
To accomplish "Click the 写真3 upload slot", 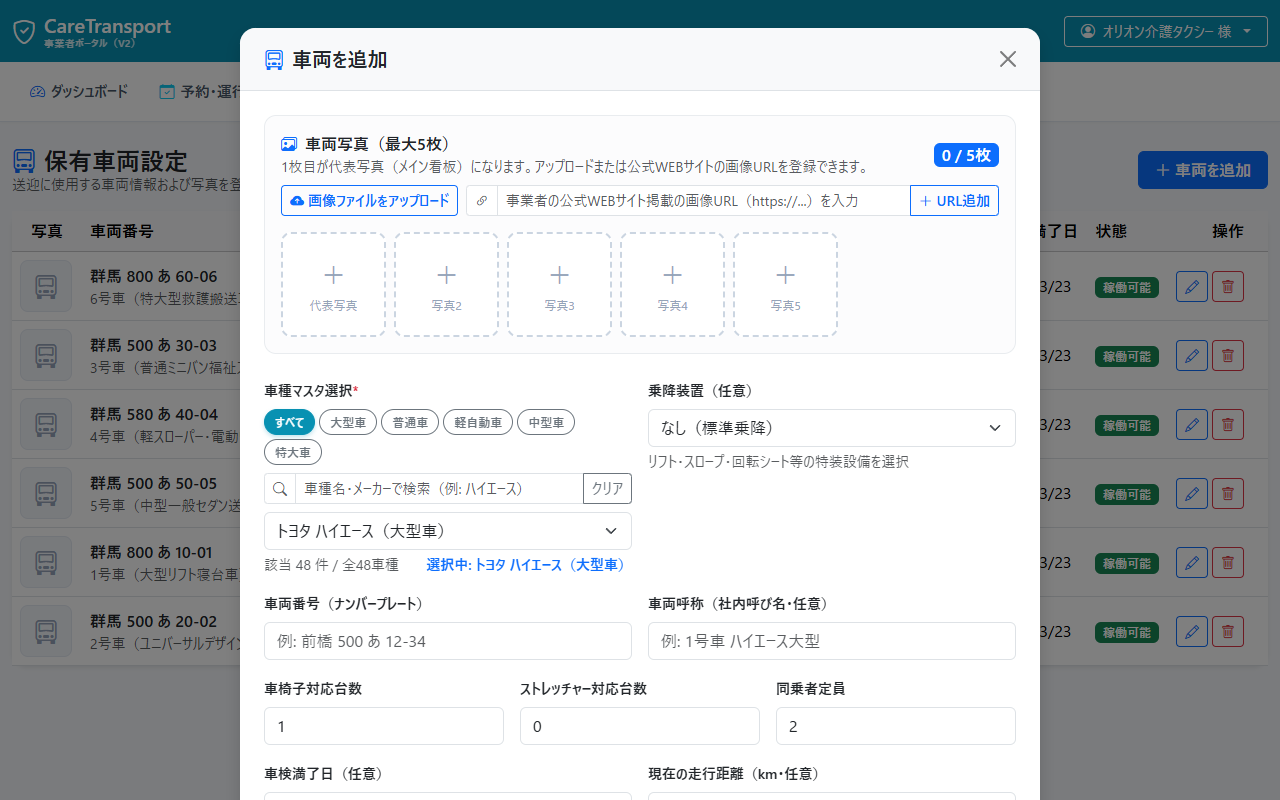I will click(559, 284).
